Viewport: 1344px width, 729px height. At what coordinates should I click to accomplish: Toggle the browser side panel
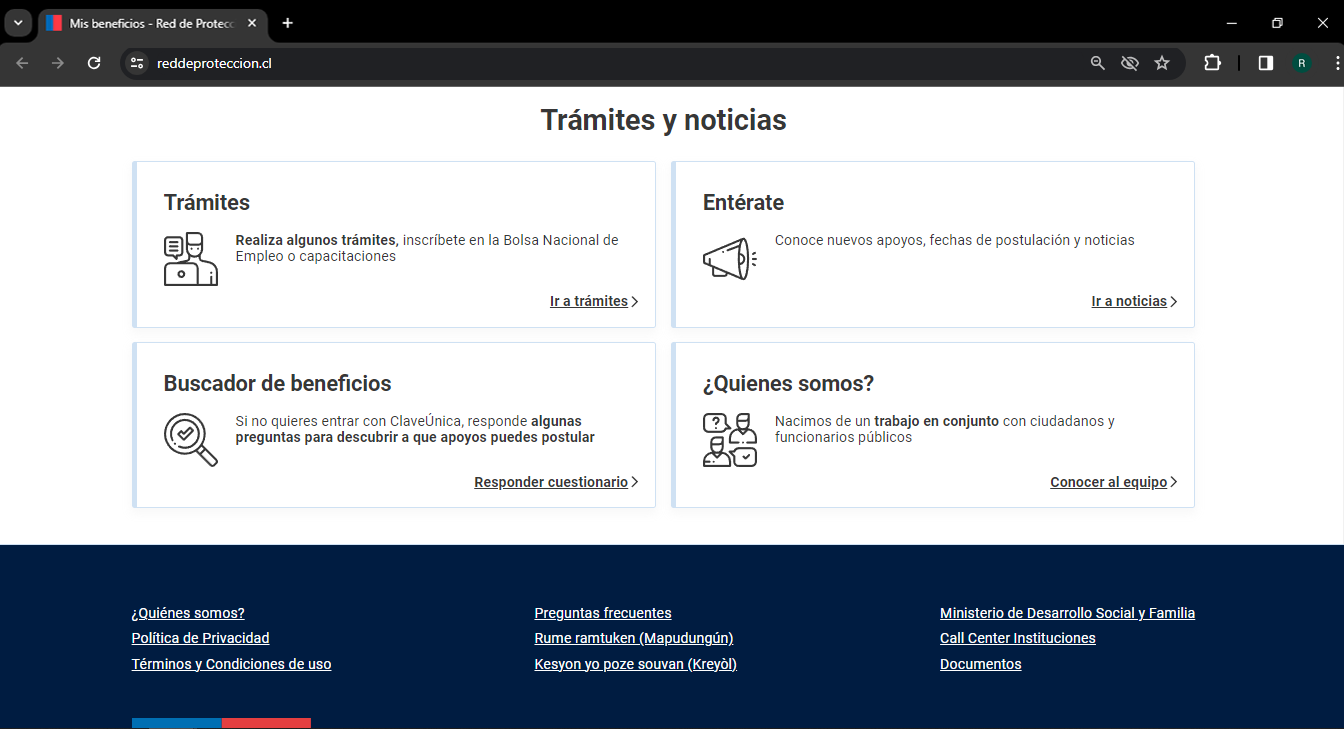point(1265,63)
